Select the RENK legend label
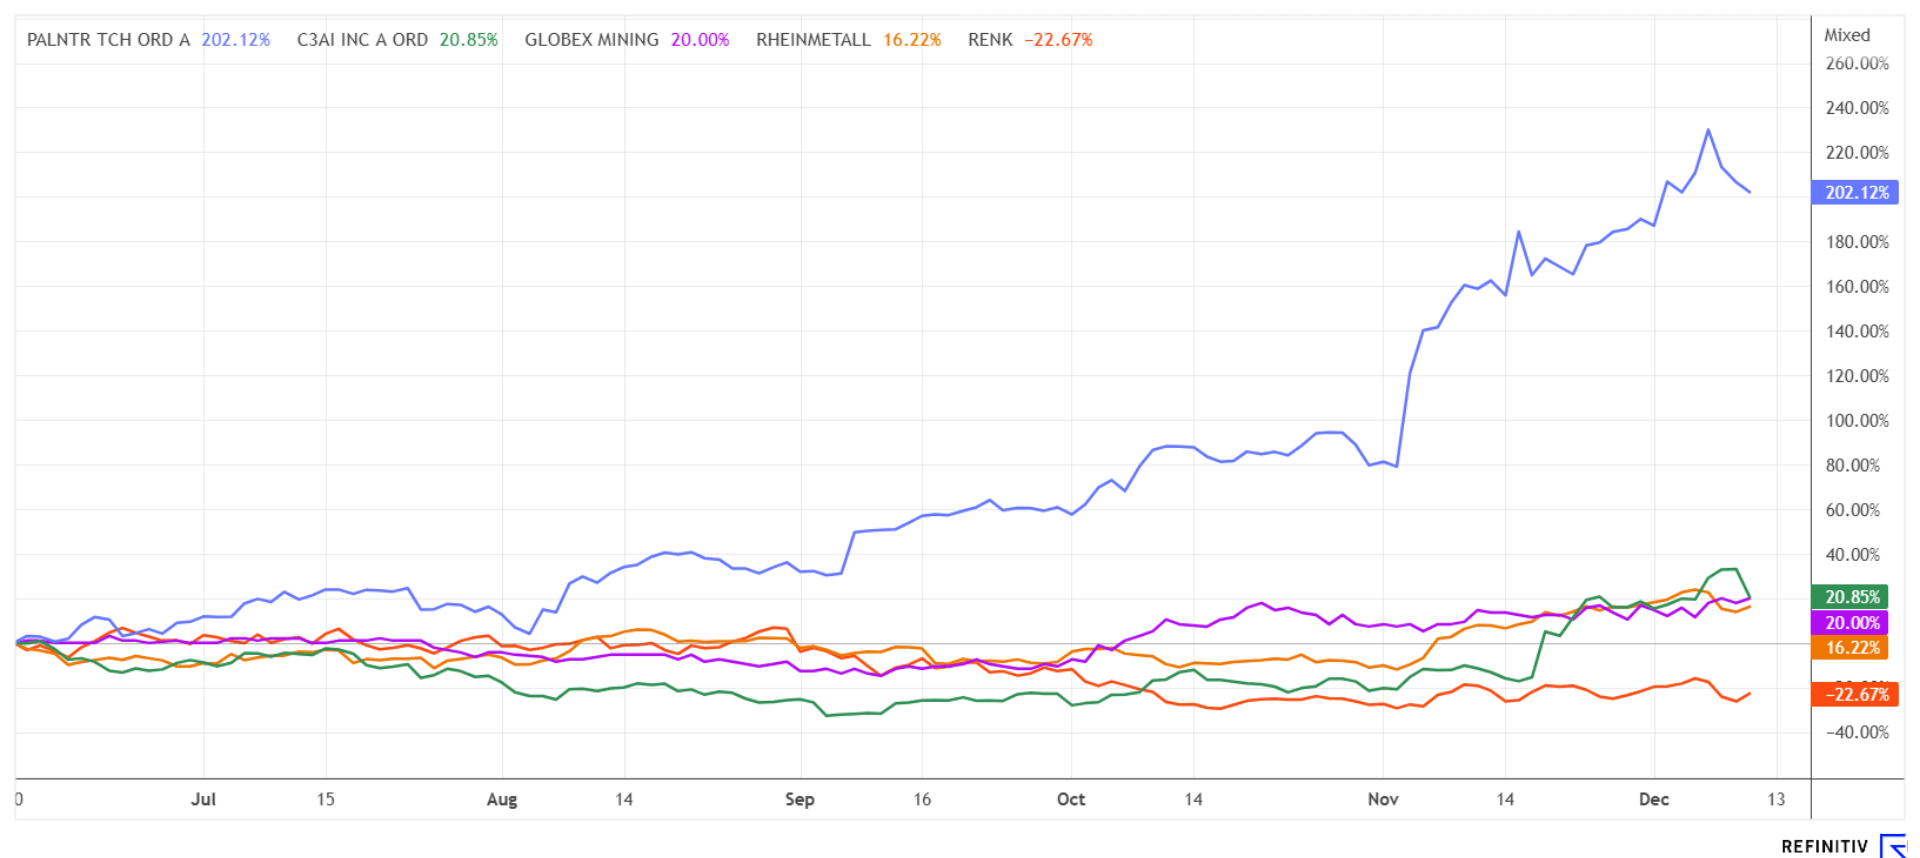The image size is (1920, 858). (x=990, y=40)
